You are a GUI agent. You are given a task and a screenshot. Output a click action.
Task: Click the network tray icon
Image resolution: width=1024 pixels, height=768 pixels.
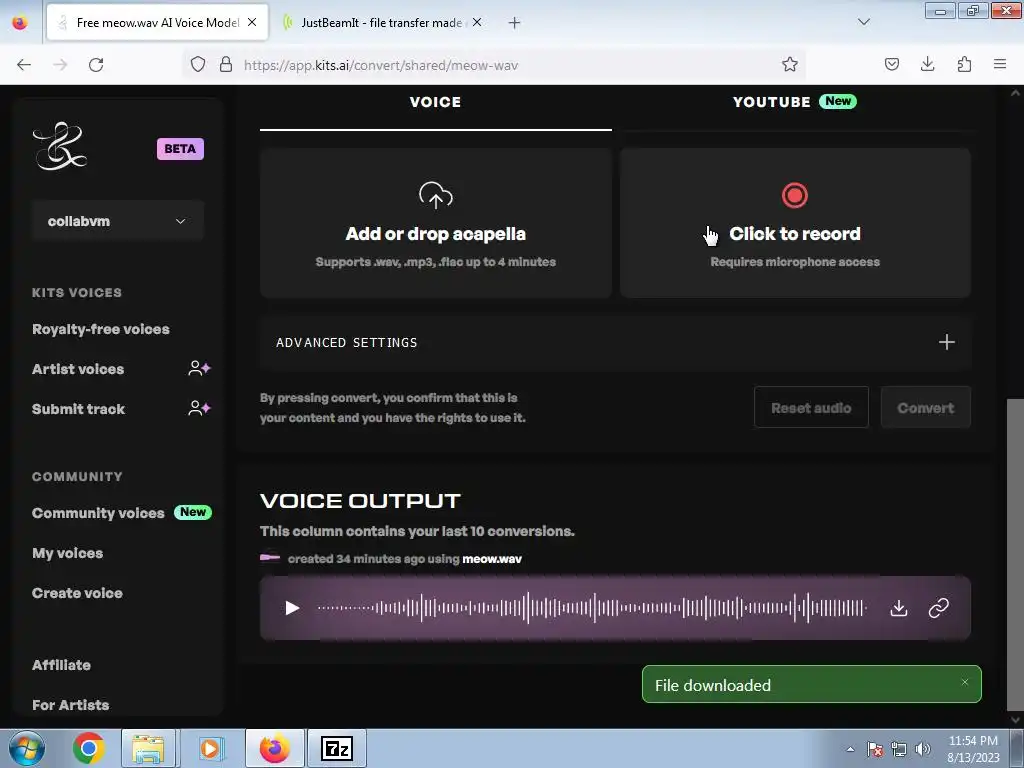pyautogui.click(x=899, y=749)
